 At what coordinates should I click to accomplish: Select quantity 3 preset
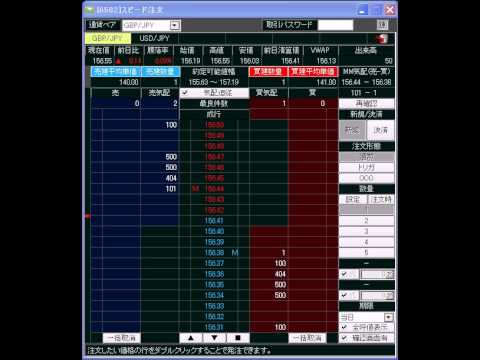pos(366,231)
